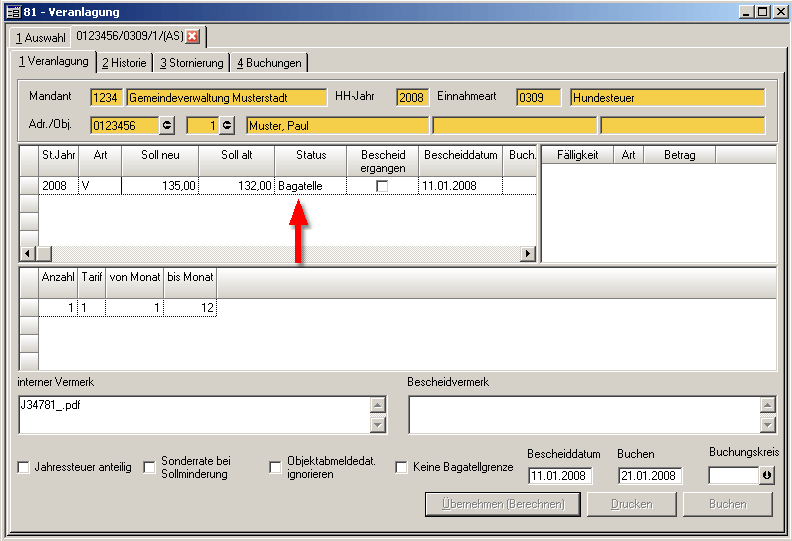Switch to the 2 Historie tab
The width and height of the screenshot is (792, 541).
coord(124,63)
